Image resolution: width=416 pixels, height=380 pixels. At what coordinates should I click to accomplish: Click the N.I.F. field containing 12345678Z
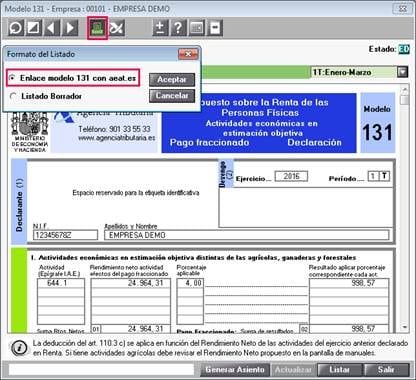[65, 235]
